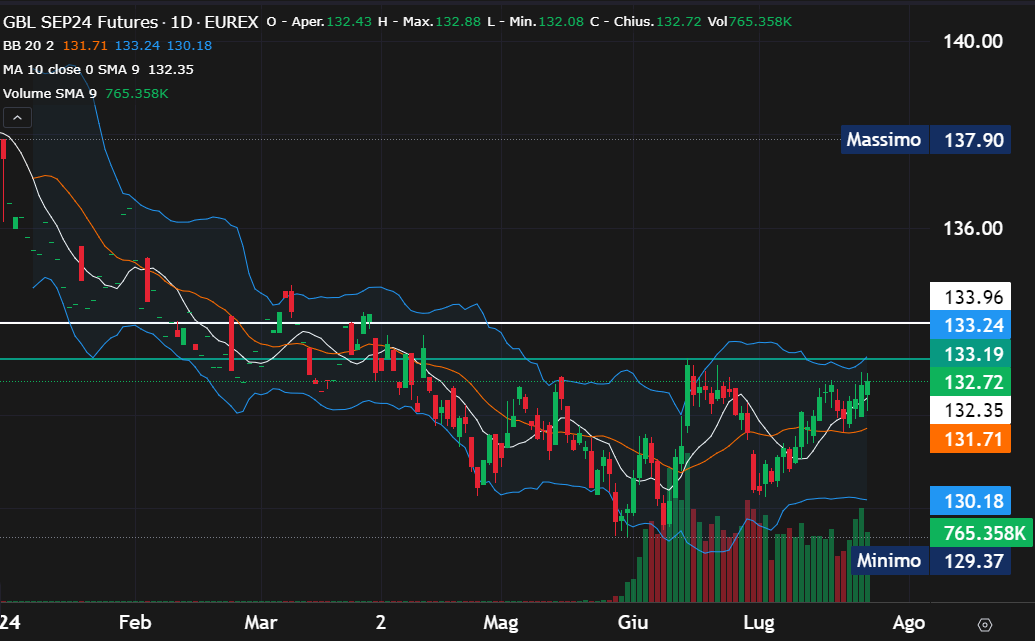This screenshot has height=641, width=1035.
Task: Select the green horizontal line at 133.19
Action: point(500,358)
